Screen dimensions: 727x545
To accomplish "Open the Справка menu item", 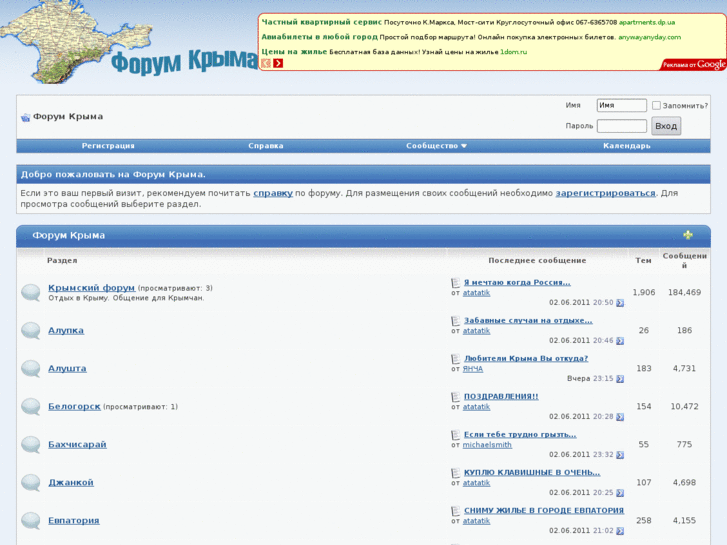I will 266,146.
